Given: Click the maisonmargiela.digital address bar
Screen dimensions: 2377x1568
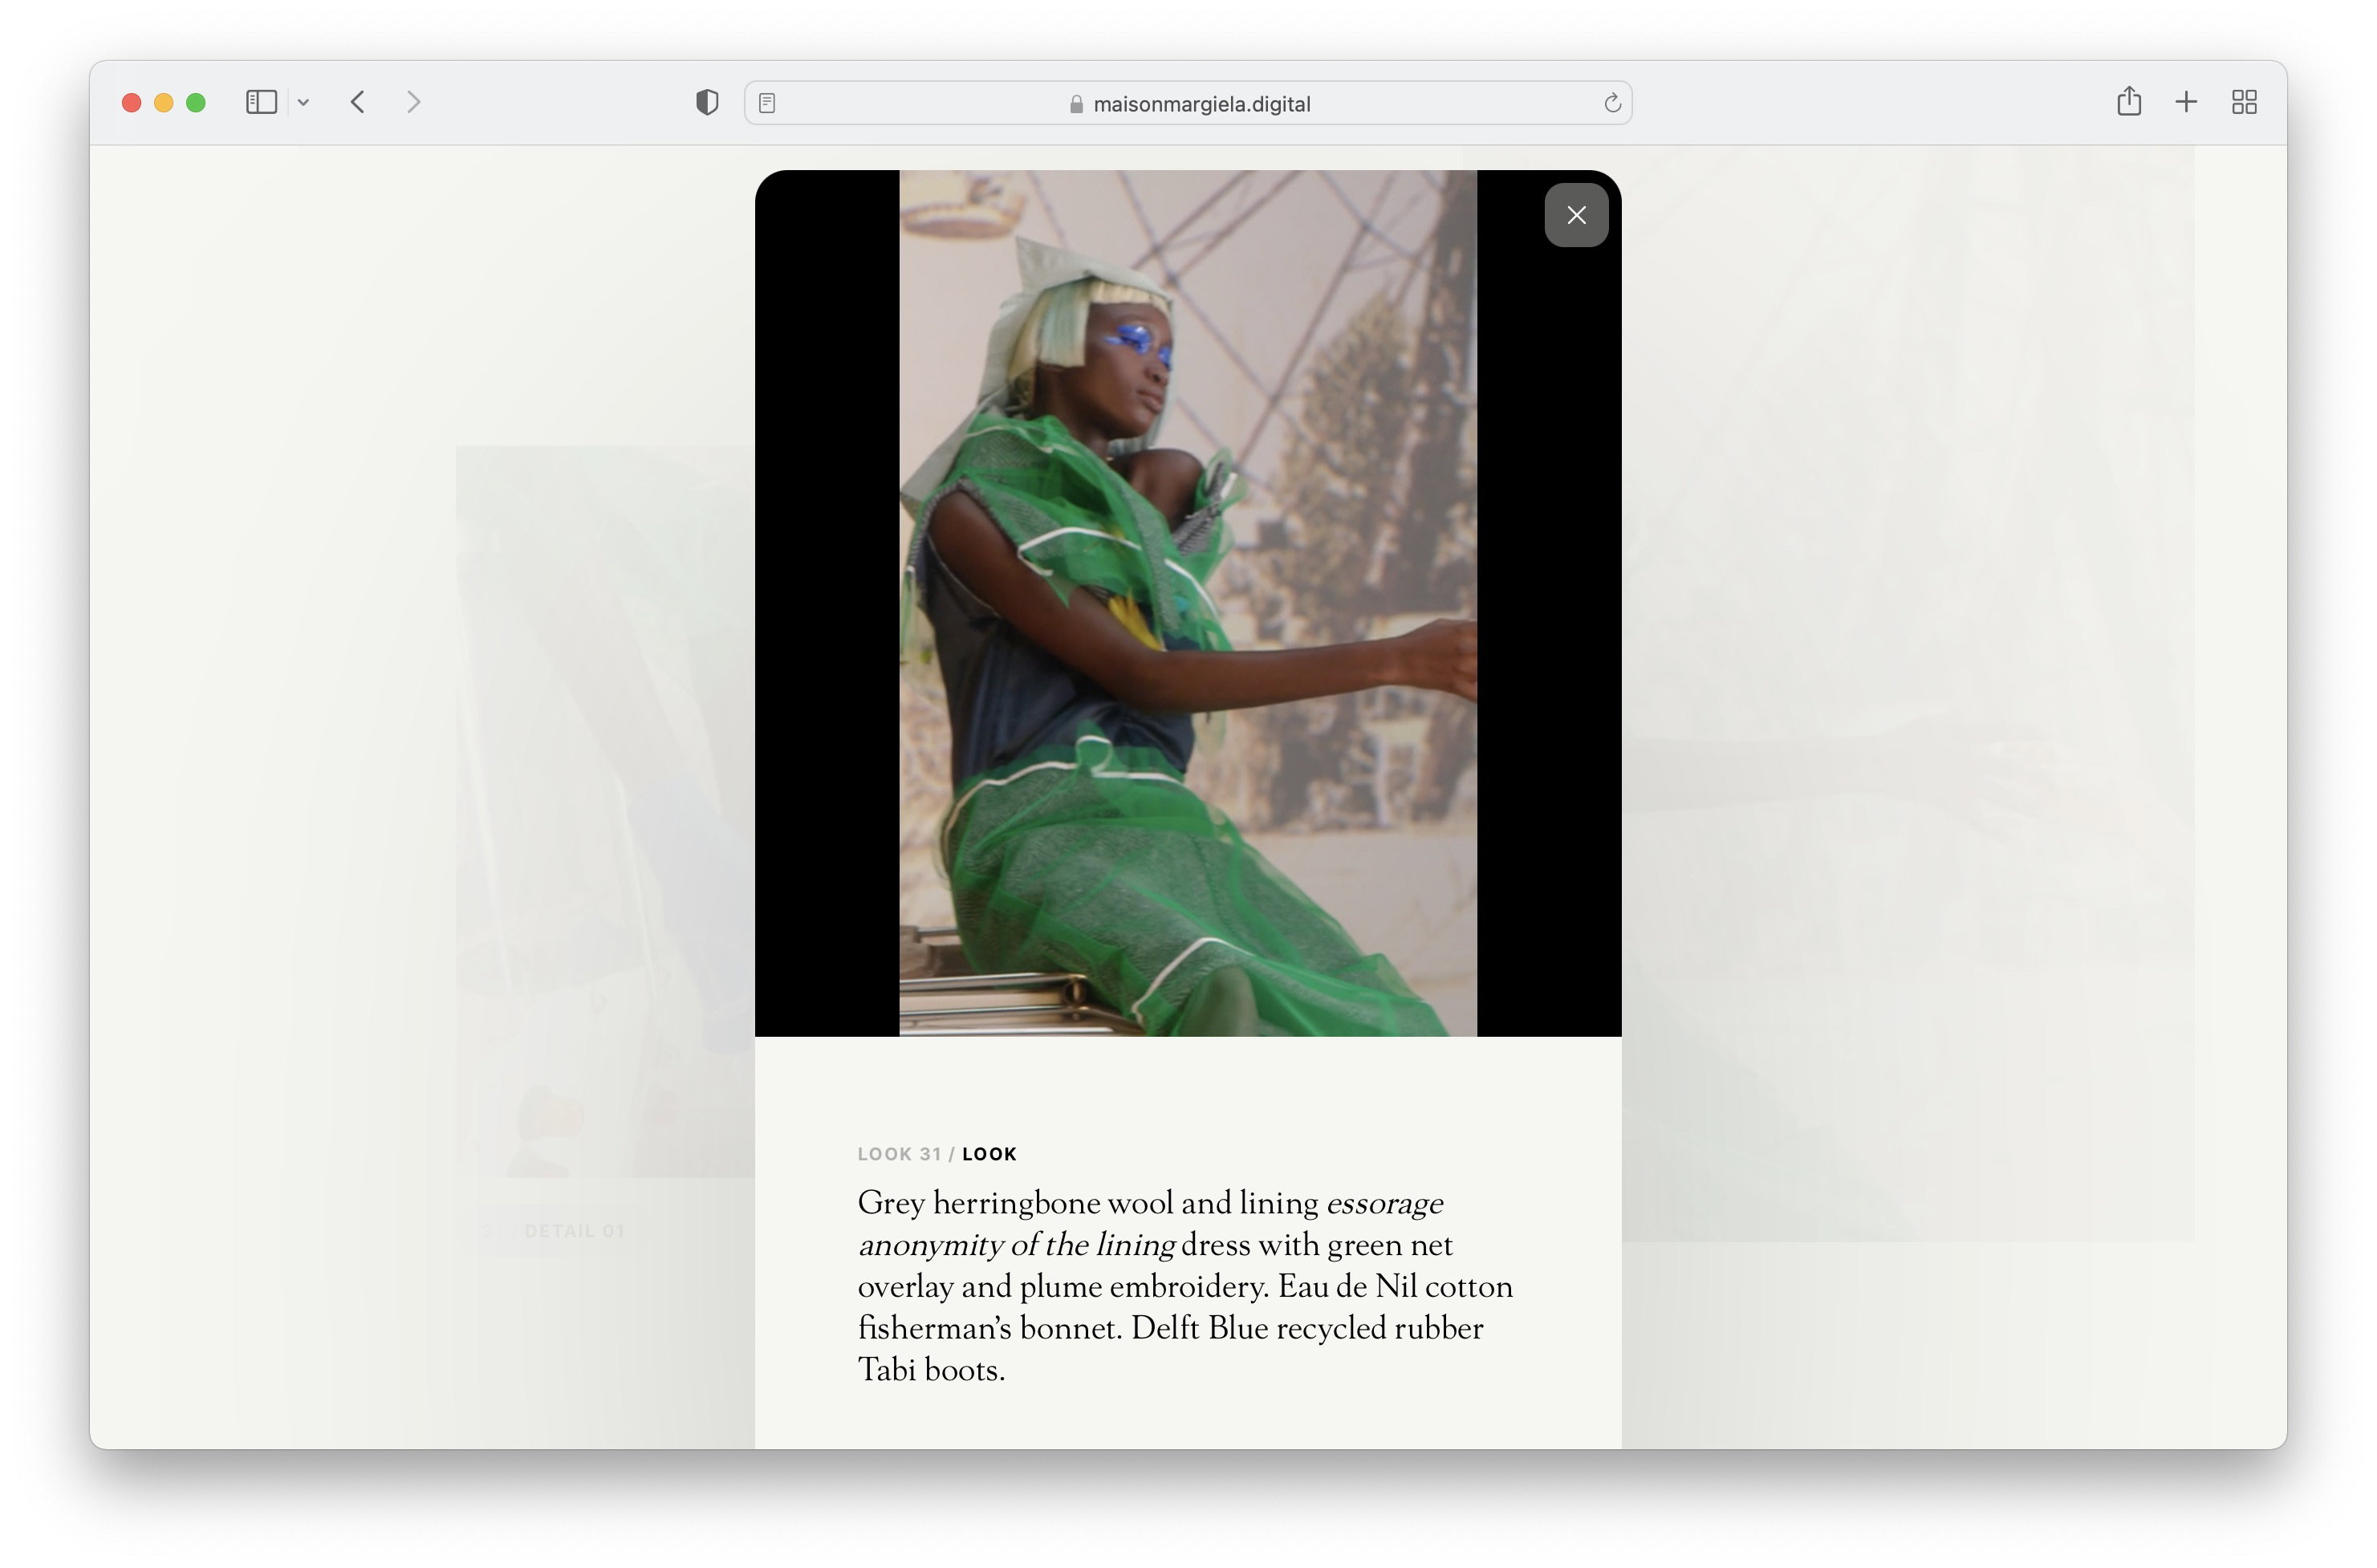Looking at the screenshot, I should (x=1188, y=103).
